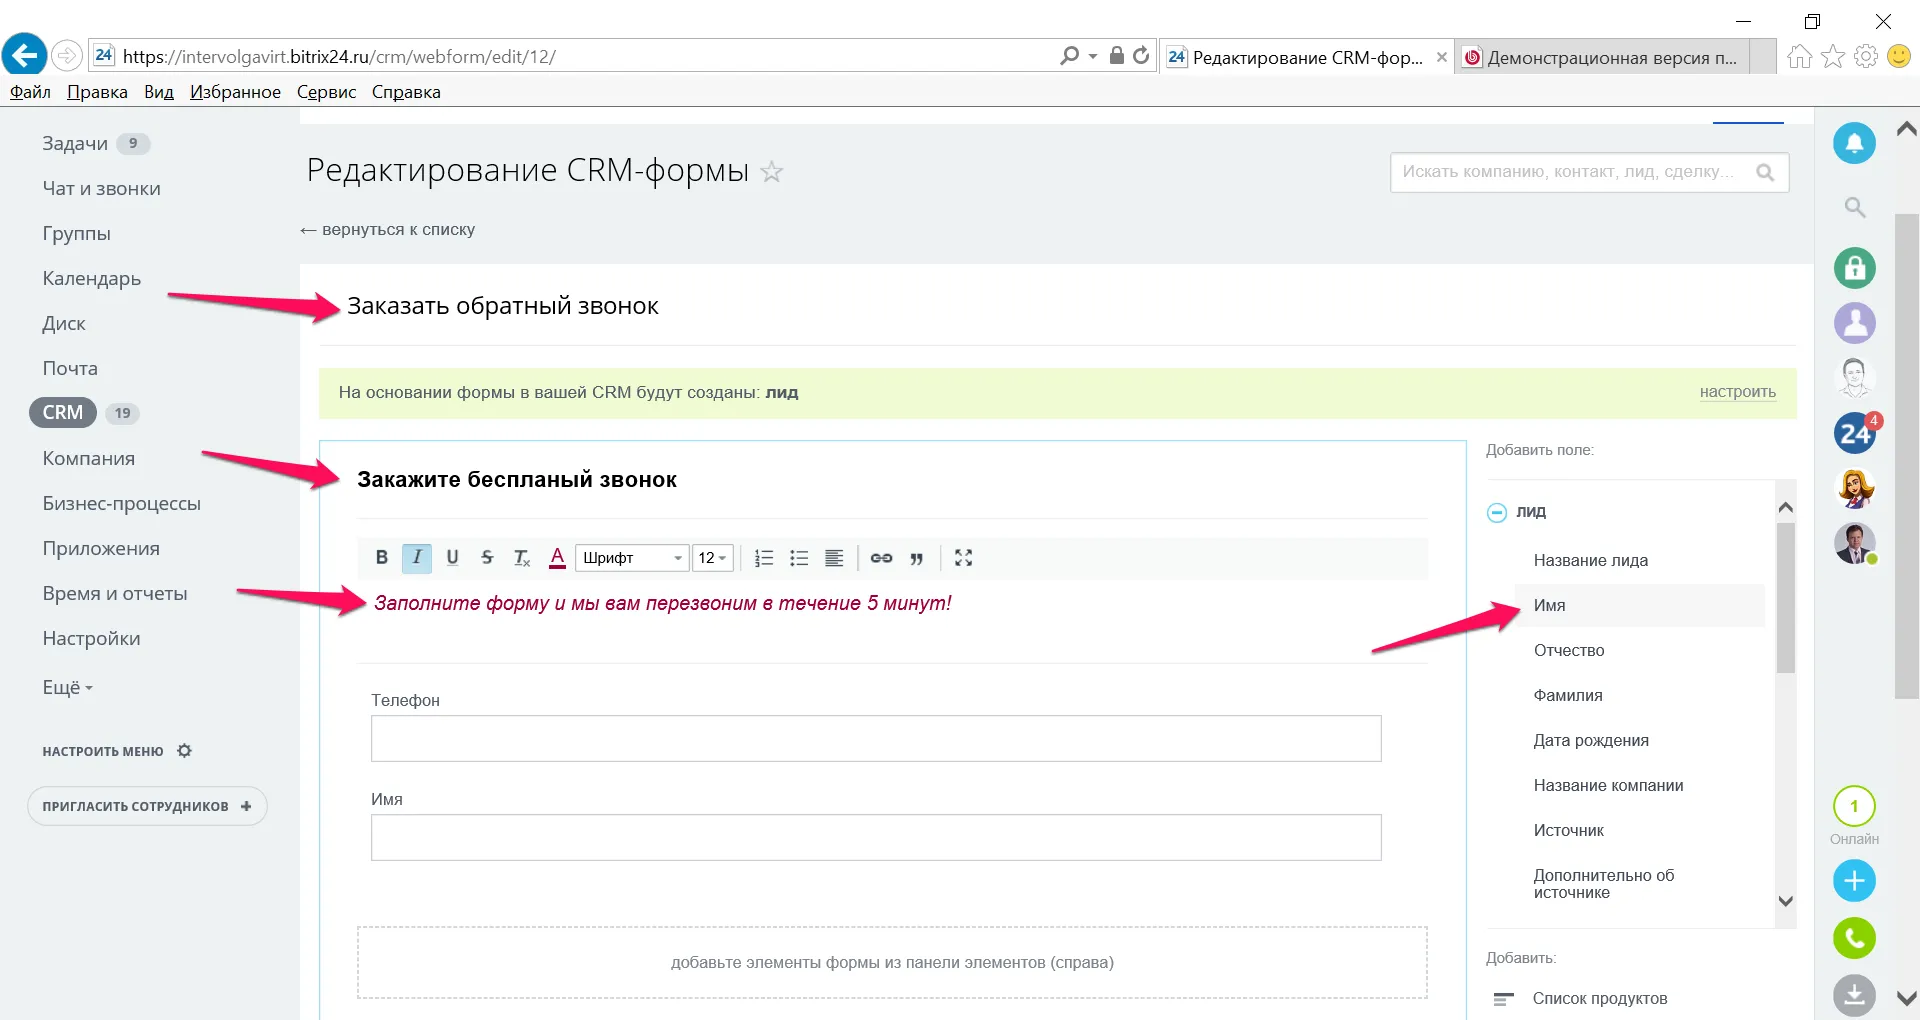Click into the Телефон input field
The image size is (1920, 1020).
(x=876, y=739)
